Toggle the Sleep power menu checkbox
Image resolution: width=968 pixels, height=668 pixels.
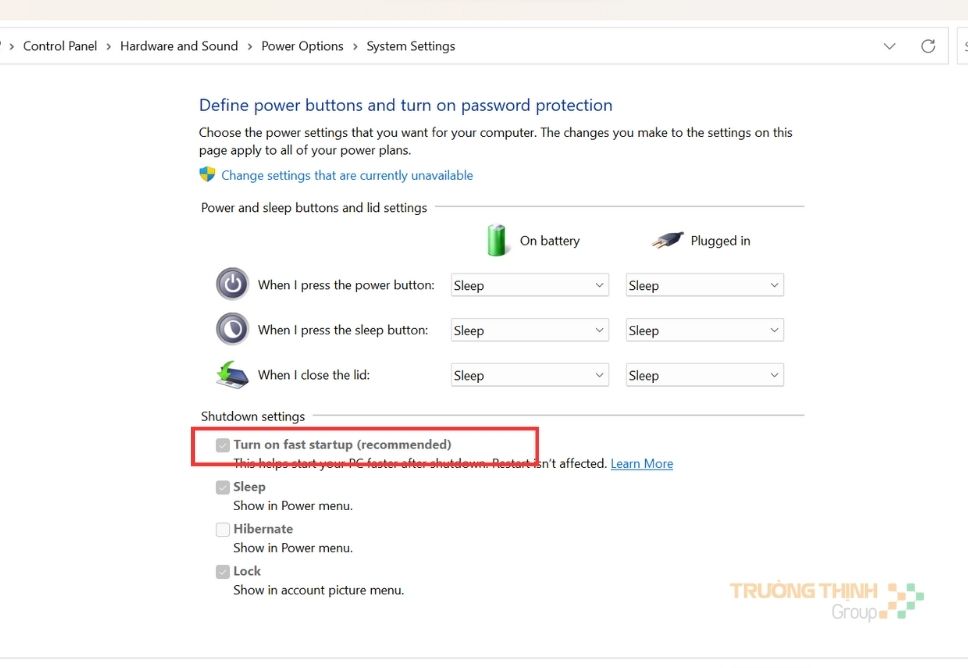coord(223,488)
